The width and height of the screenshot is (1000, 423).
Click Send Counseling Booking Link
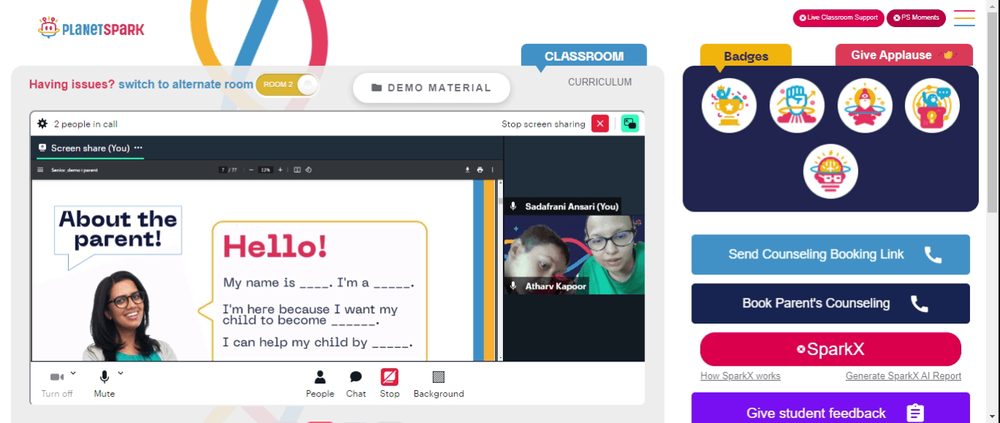click(830, 255)
